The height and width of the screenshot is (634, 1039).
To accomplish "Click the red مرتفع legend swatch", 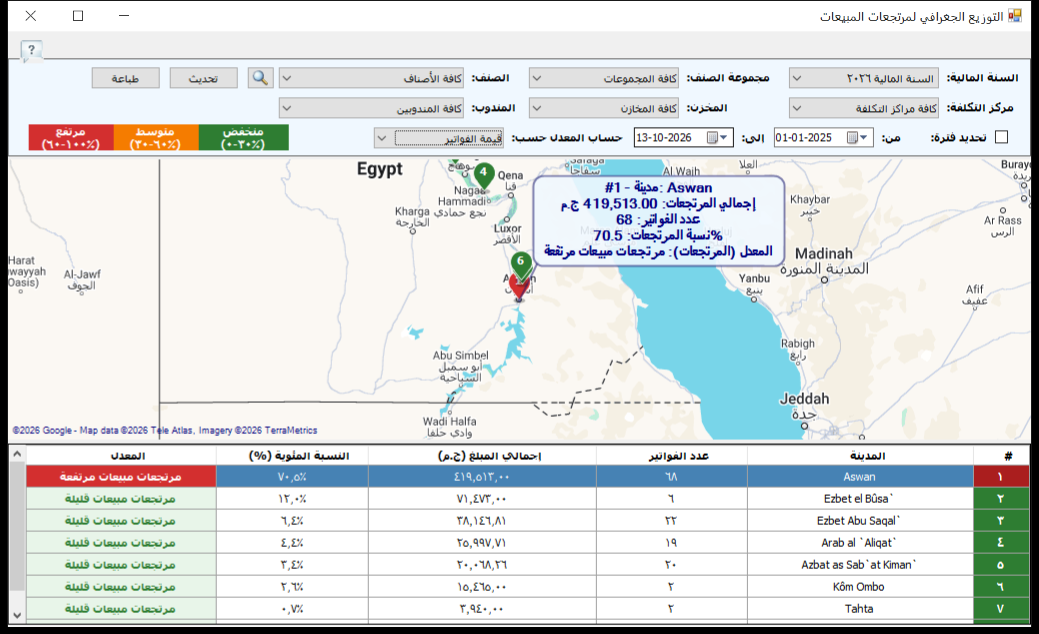I will coord(71,138).
